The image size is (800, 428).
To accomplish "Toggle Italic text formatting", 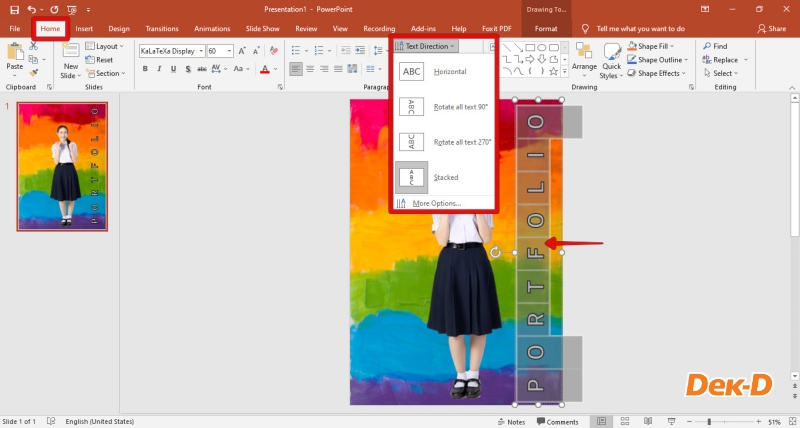I will [x=159, y=69].
